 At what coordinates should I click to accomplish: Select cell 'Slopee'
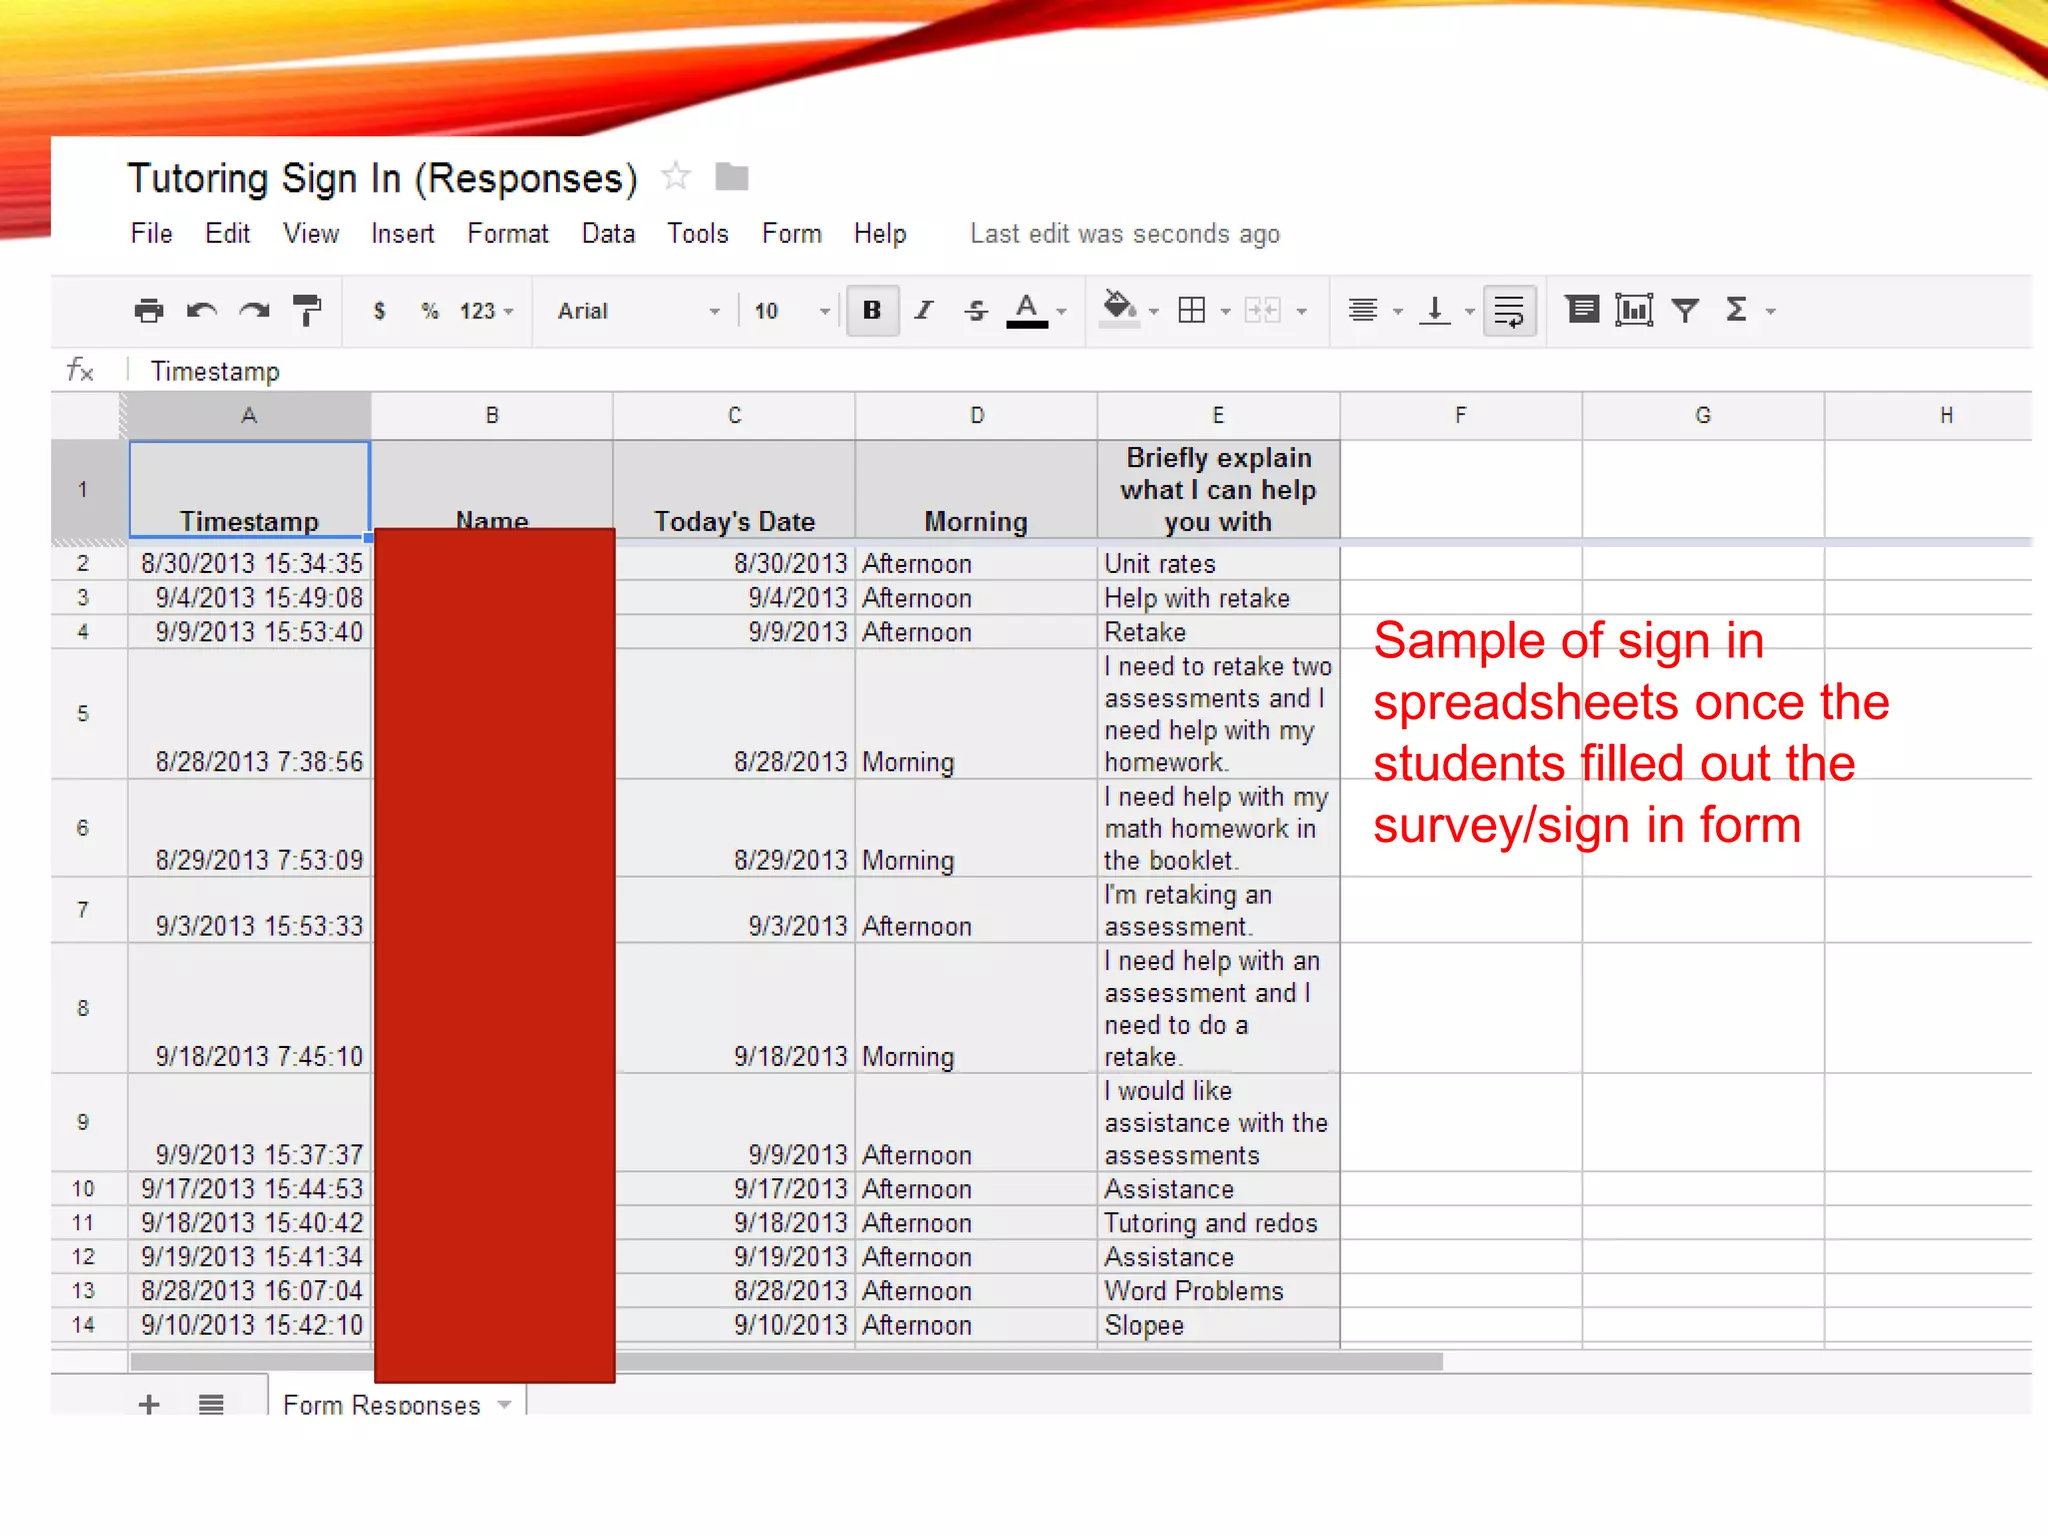[1218, 1325]
